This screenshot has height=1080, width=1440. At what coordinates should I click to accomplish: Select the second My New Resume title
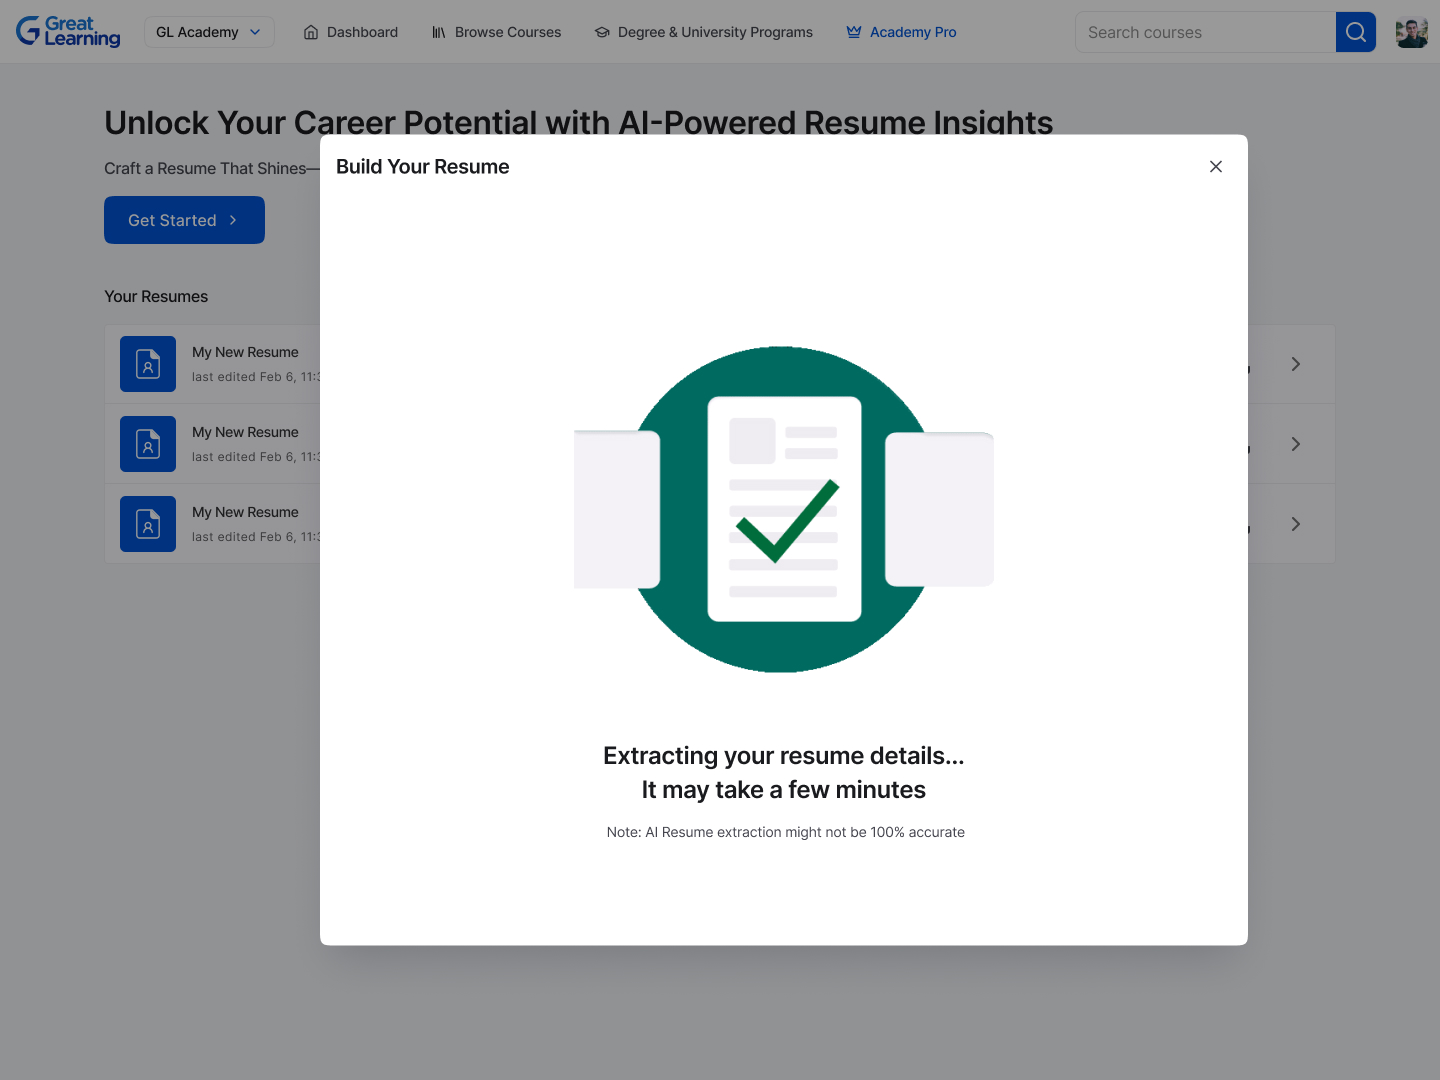click(x=245, y=432)
